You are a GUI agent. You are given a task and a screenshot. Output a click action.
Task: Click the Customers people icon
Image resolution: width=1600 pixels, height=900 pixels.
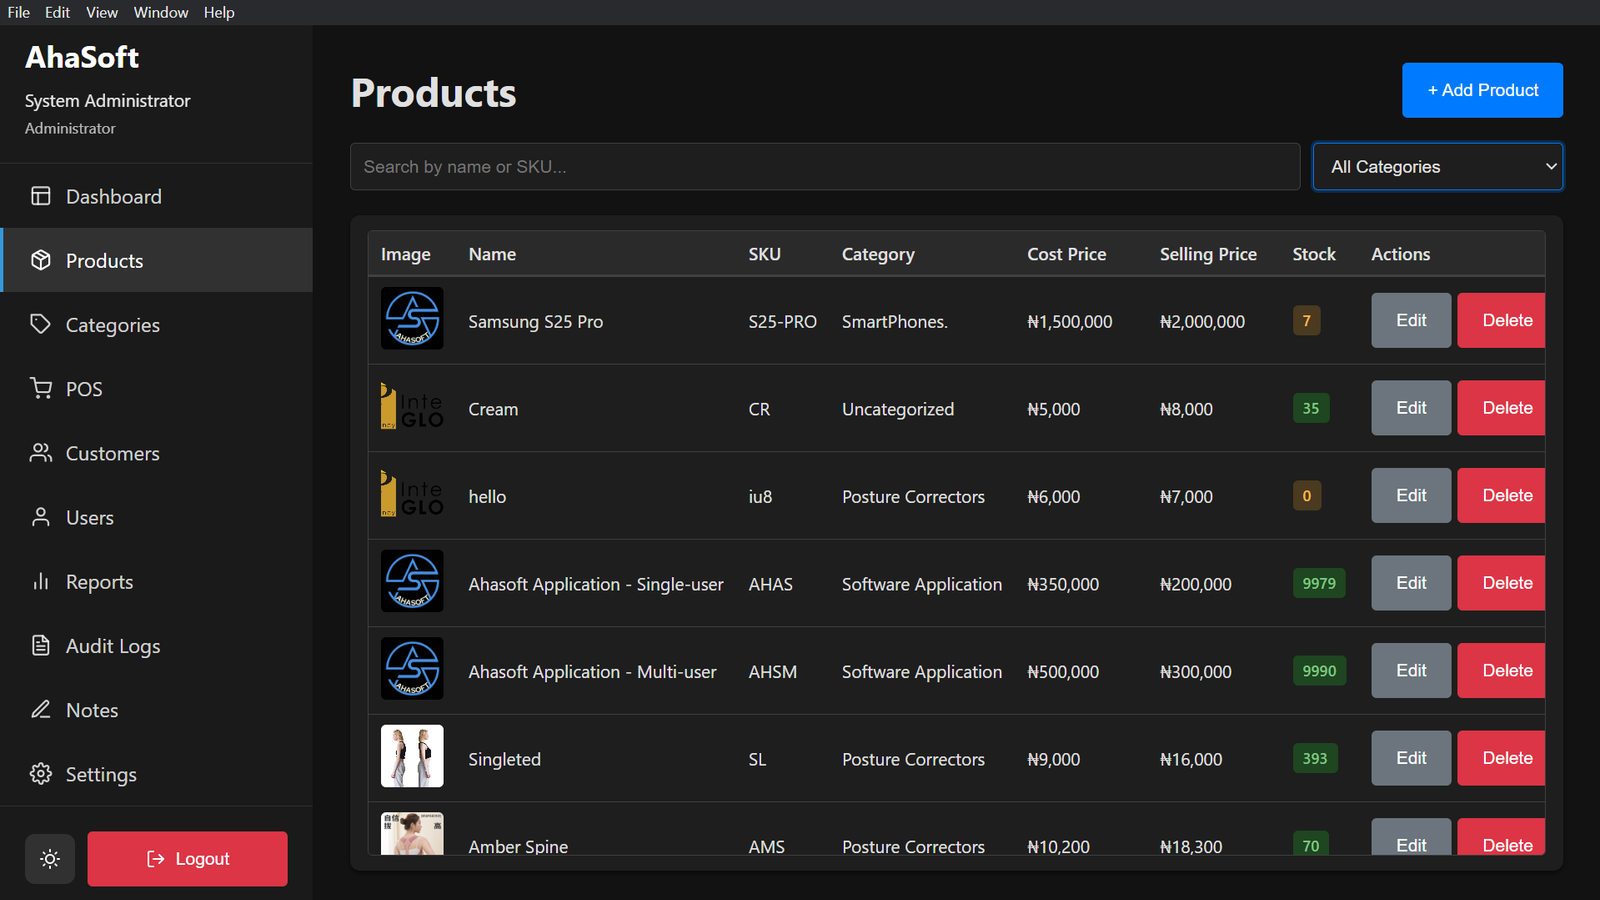(x=41, y=453)
